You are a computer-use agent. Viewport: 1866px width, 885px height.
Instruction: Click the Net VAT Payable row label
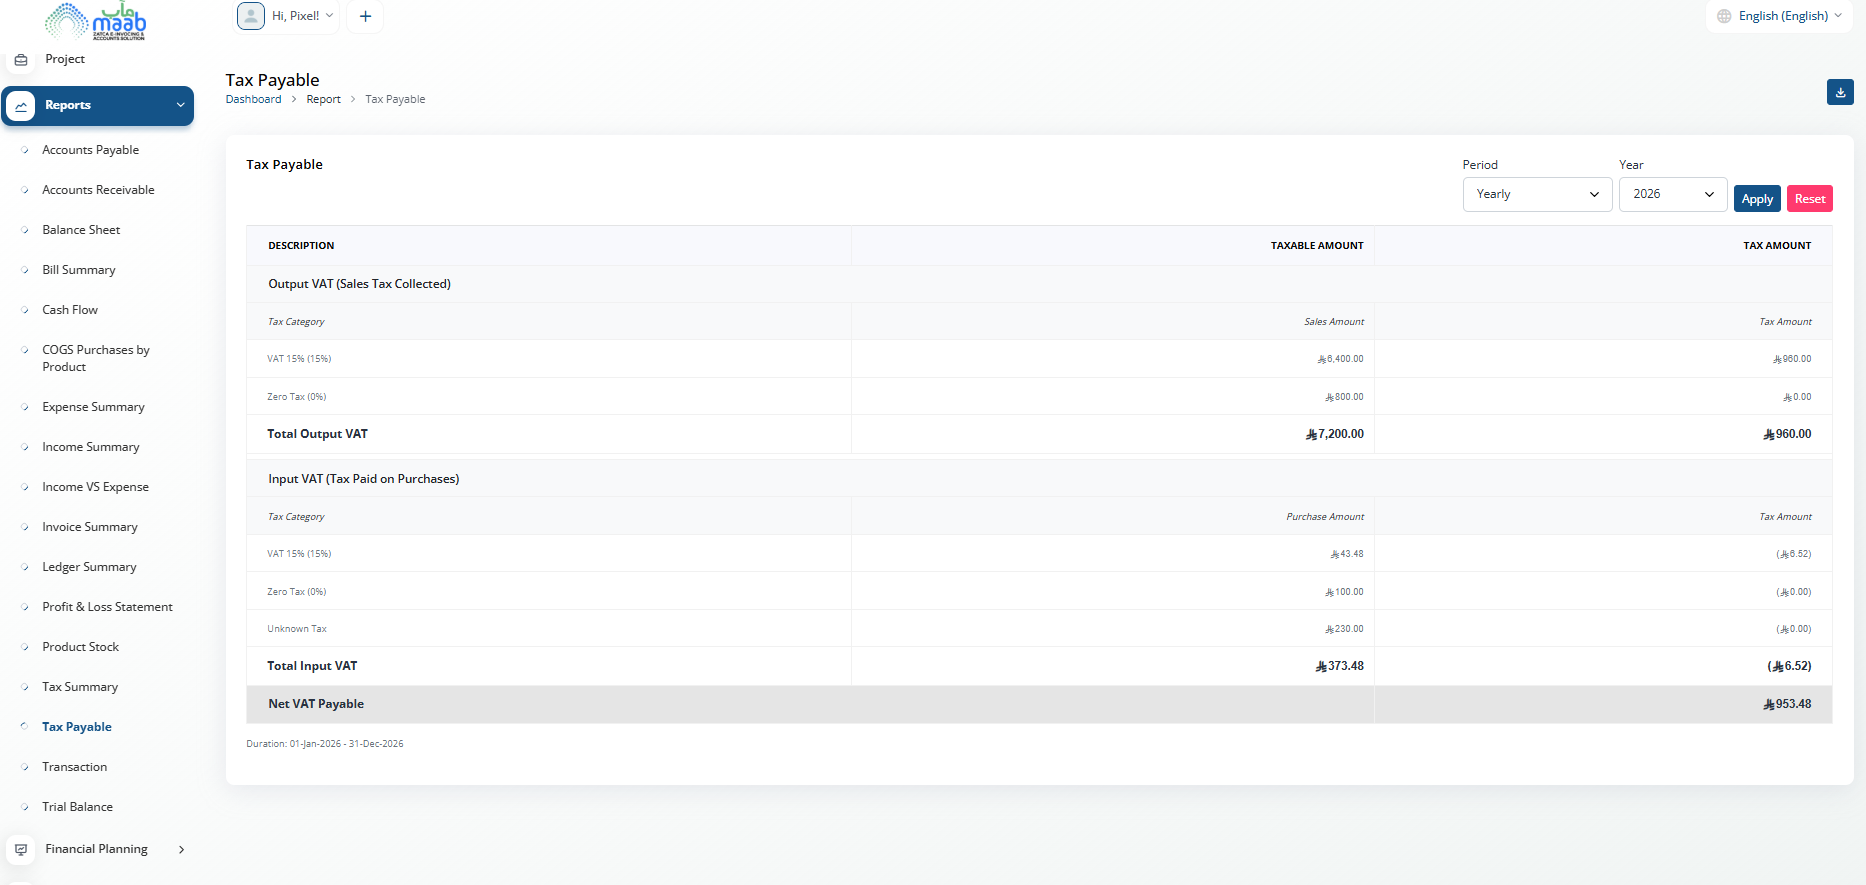pyautogui.click(x=316, y=704)
